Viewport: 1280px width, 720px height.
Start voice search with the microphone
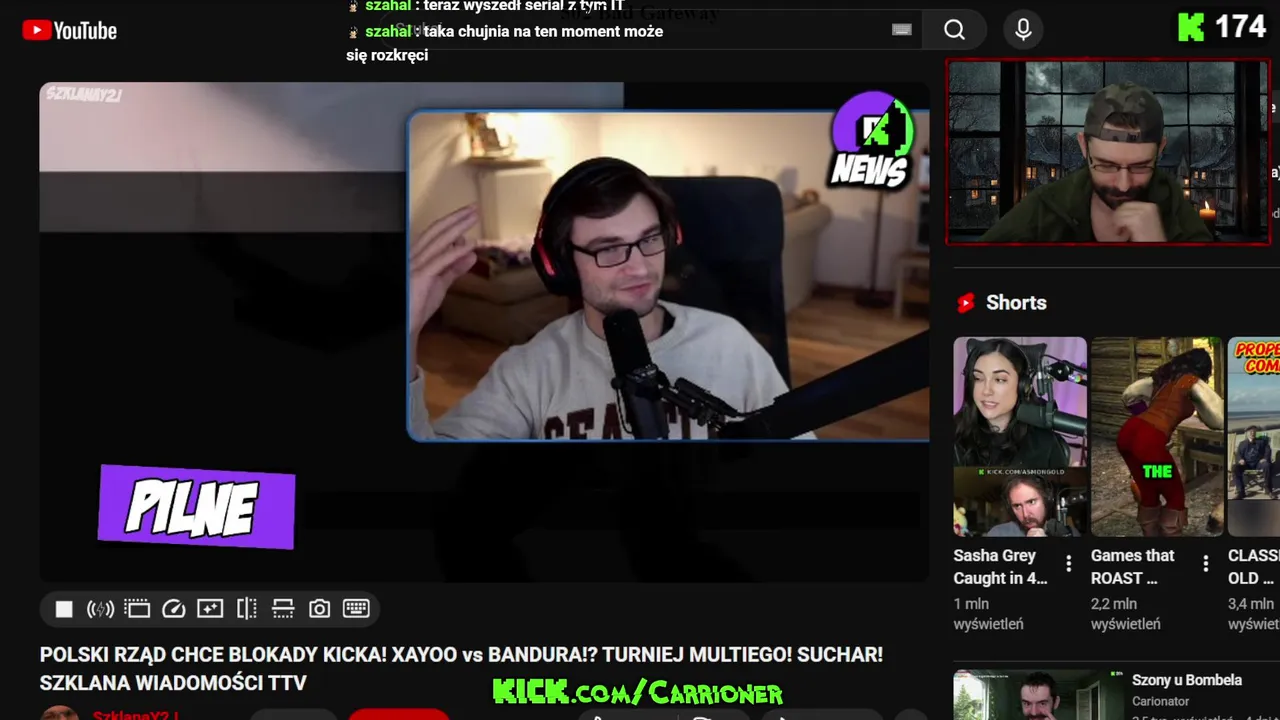[x=1023, y=30]
